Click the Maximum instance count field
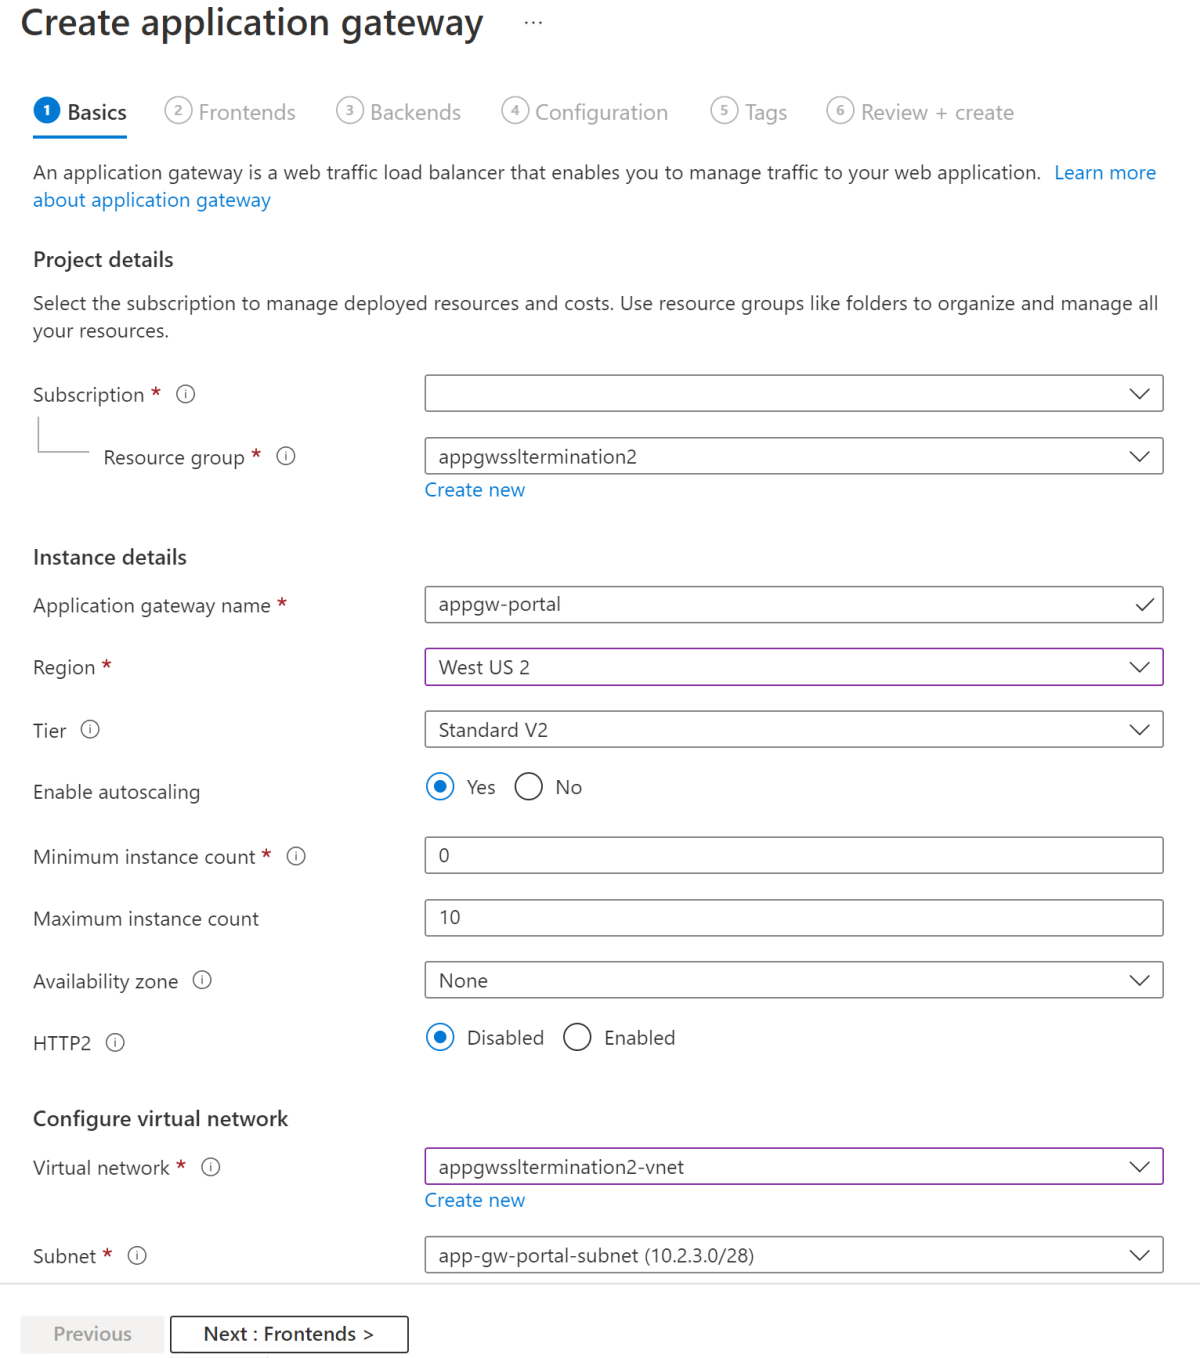Image resolution: width=1200 pixels, height=1358 pixels. point(794,917)
